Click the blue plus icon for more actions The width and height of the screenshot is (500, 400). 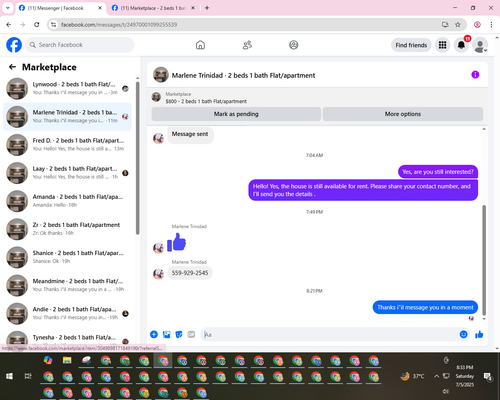pos(154,334)
